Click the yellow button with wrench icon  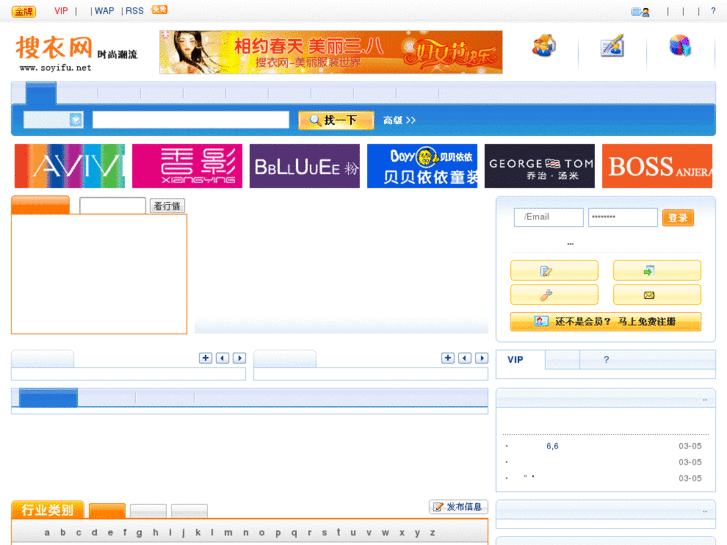[x=554, y=295]
